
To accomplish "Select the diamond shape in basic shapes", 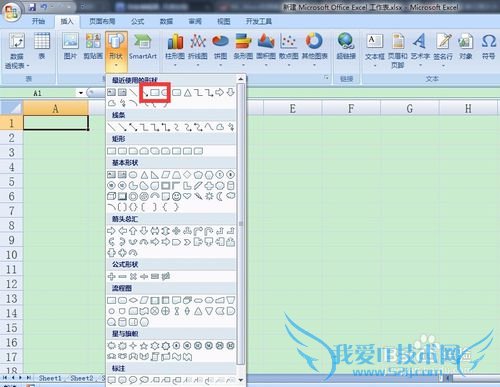I will pyautogui.click(x=187, y=174).
